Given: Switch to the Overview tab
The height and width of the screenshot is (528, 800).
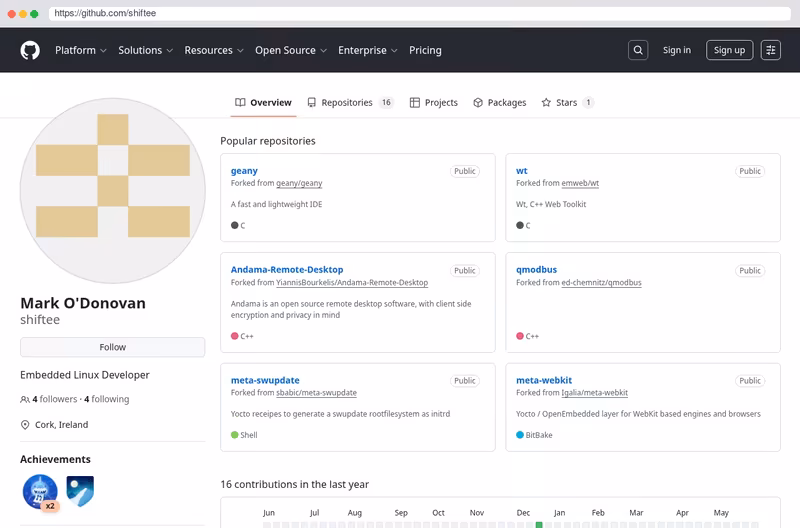Looking at the screenshot, I should 263,103.
